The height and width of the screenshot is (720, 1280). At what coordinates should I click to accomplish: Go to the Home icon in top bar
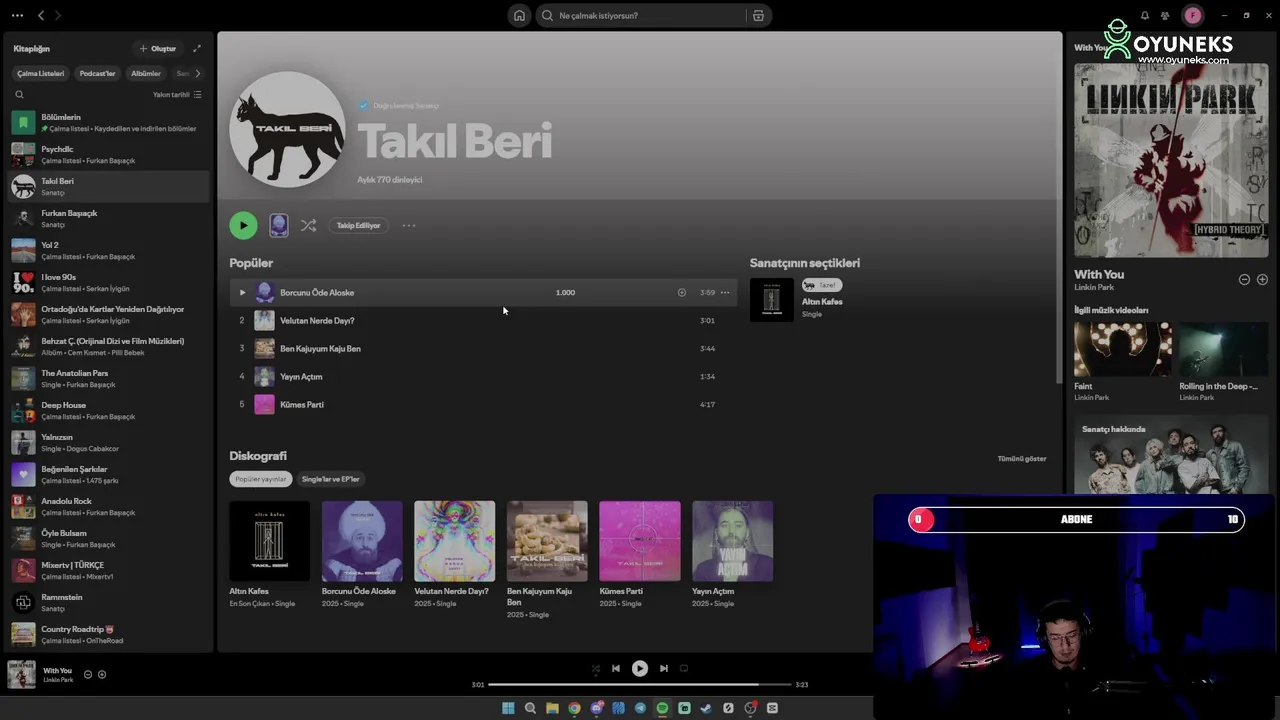tap(519, 15)
